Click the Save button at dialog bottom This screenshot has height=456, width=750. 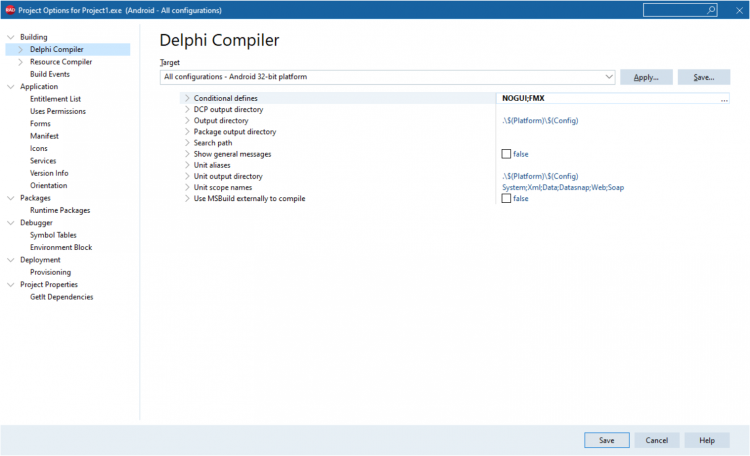pyautogui.click(x=607, y=440)
